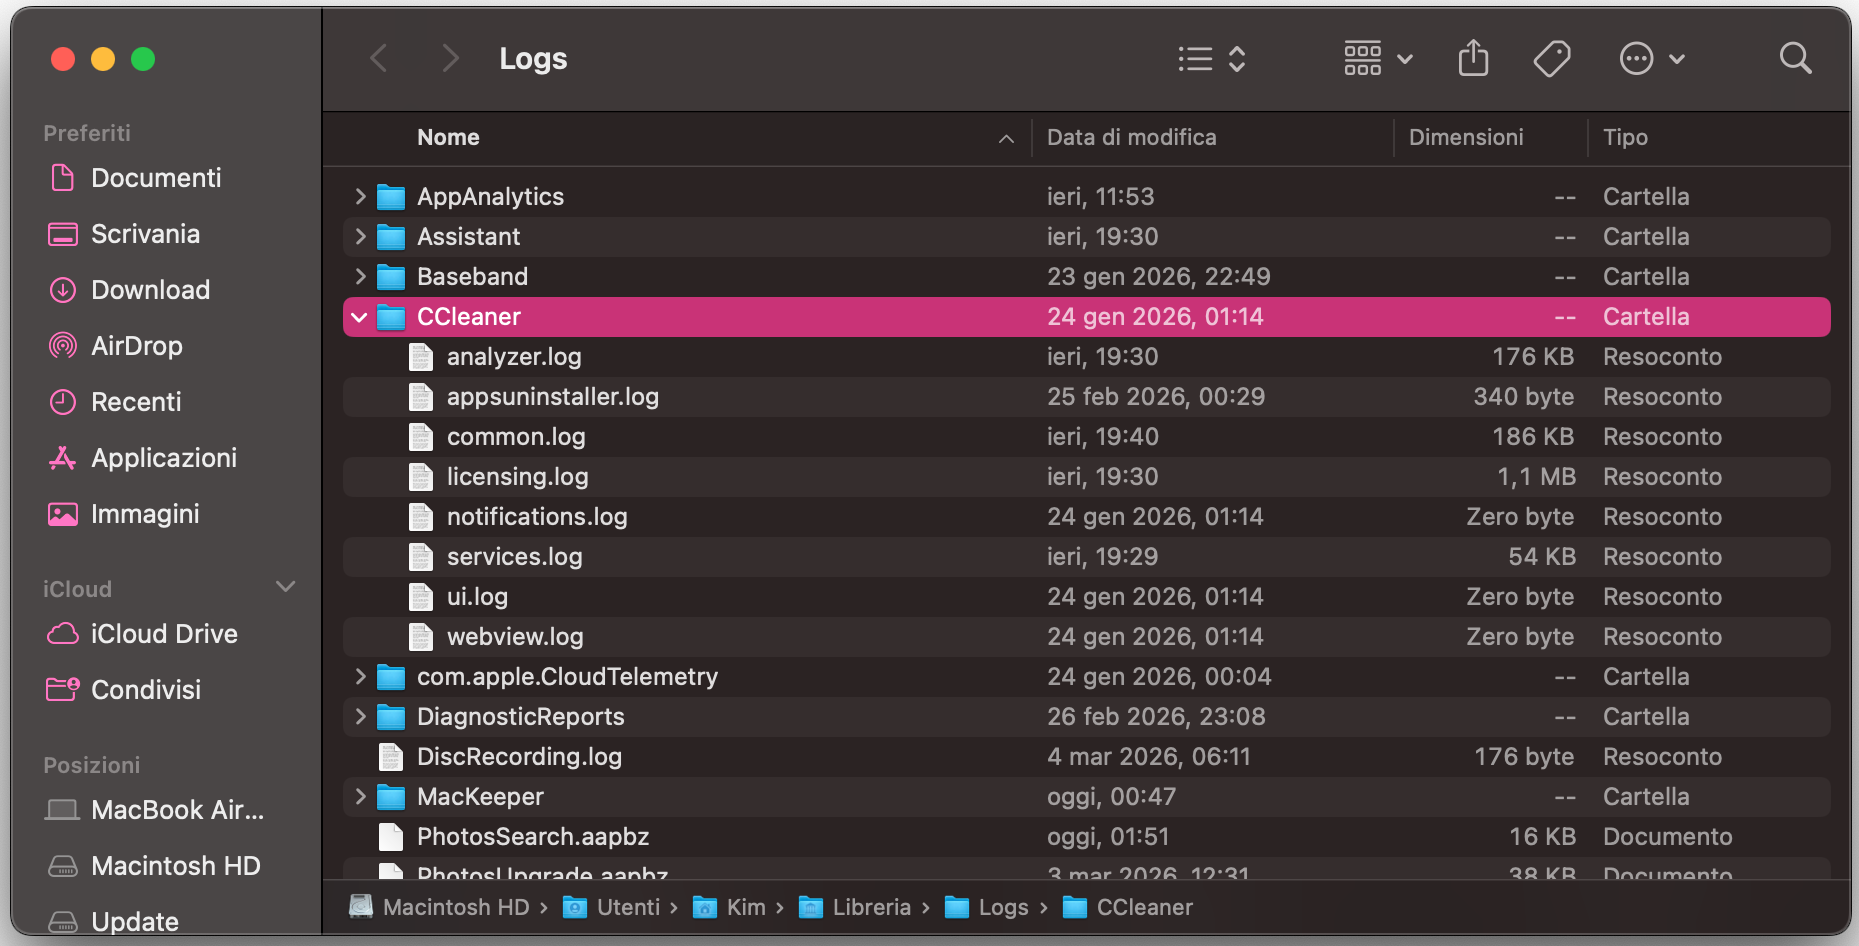Viewport: 1859px width, 946px height.
Task: Expand the DiagnosticReports folder
Action: click(x=360, y=716)
